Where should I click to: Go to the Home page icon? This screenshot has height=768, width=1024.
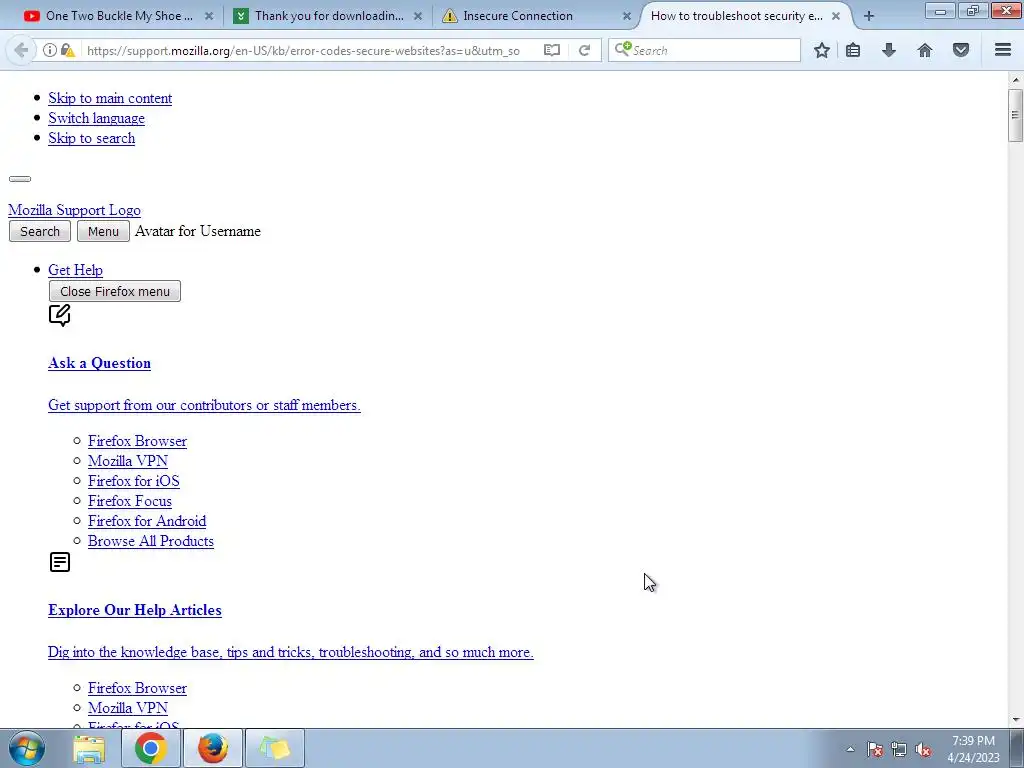point(925,50)
